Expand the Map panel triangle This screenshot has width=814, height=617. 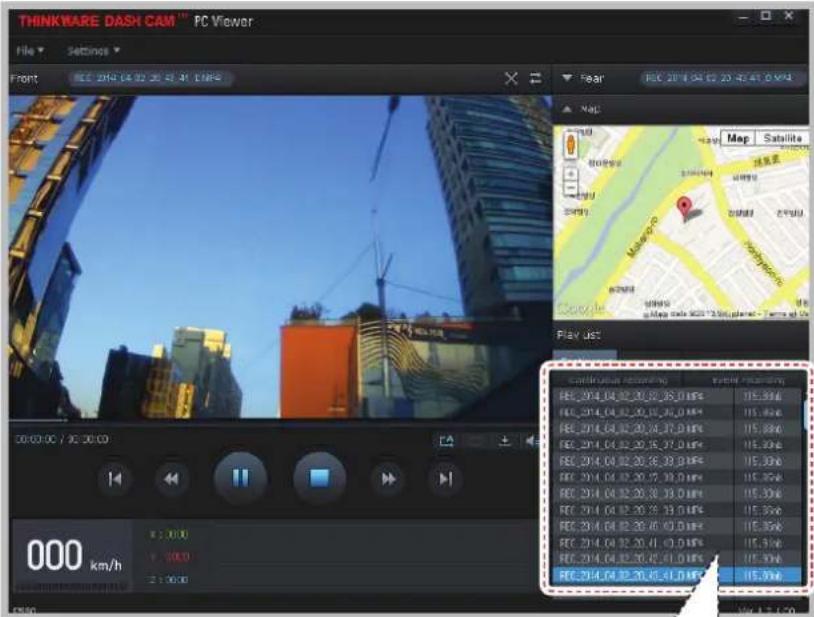[x=567, y=109]
